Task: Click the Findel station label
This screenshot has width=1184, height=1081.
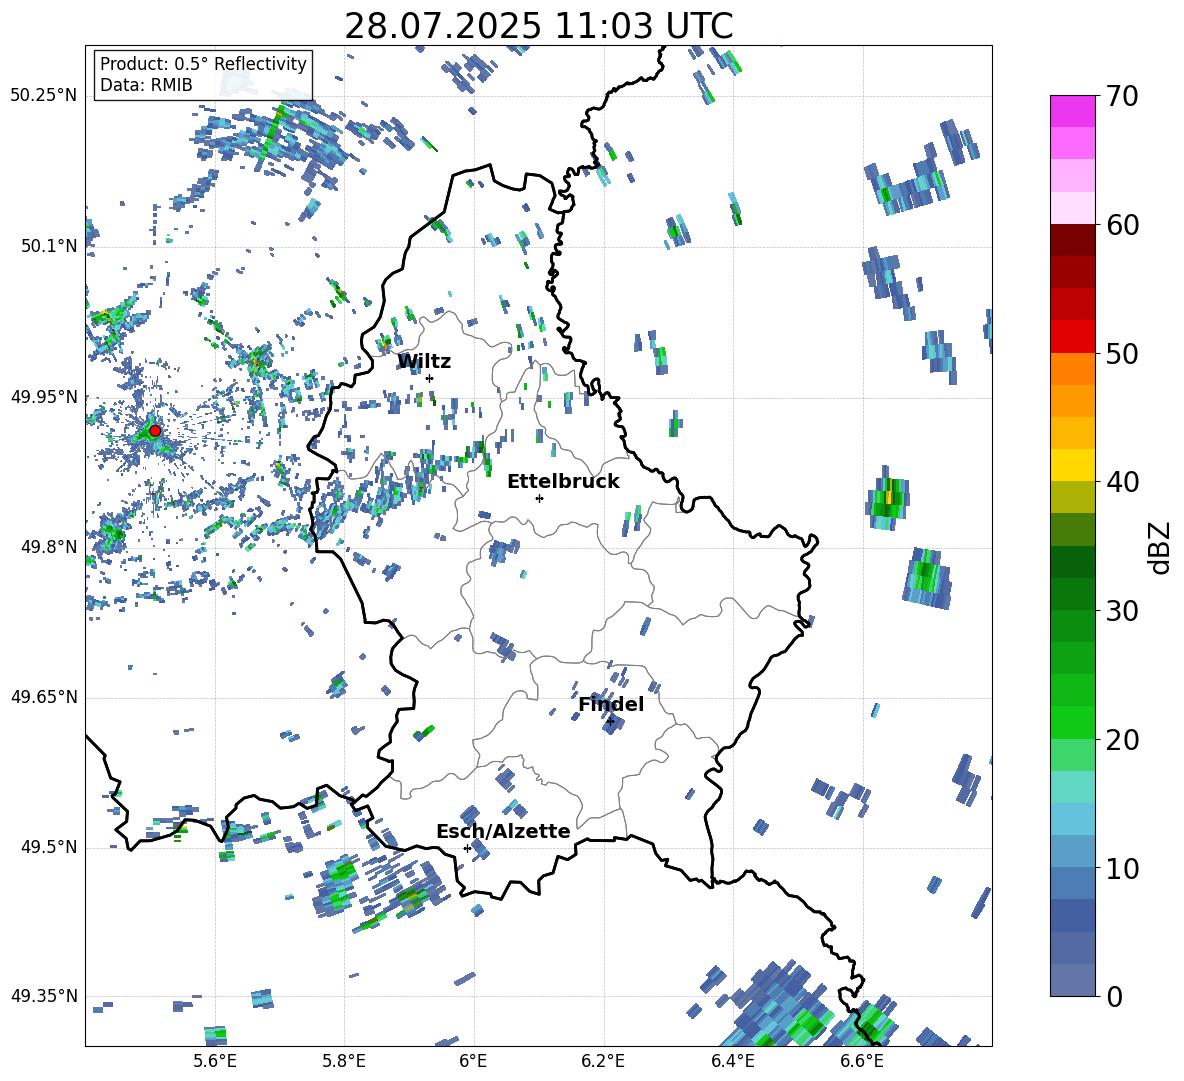Action: [x=611, y=704]
